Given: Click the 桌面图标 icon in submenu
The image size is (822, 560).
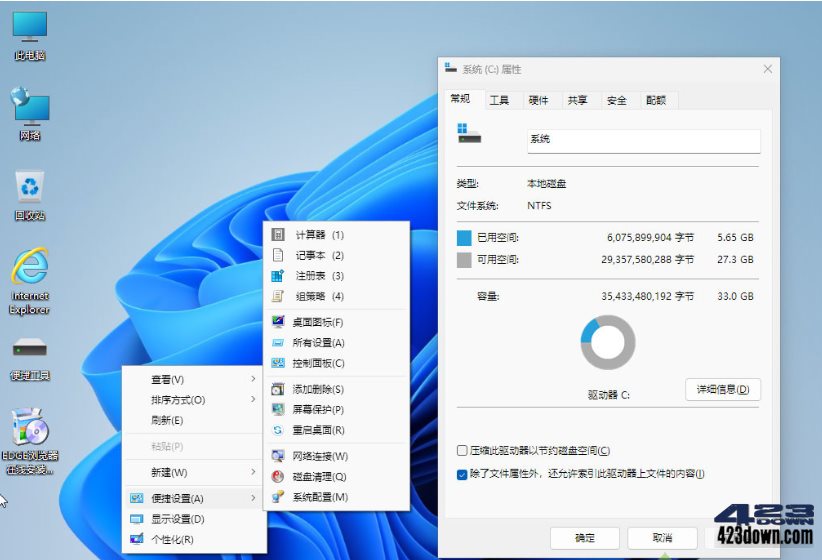Looking at the screenshot, I should click(278, 321).
